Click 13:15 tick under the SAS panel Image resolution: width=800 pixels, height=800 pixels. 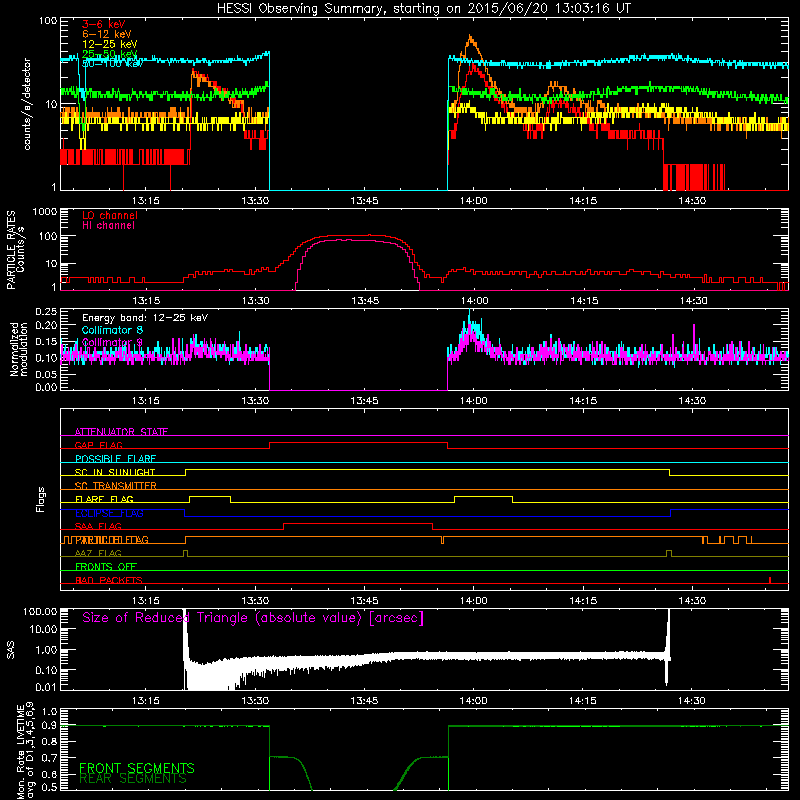145,701
